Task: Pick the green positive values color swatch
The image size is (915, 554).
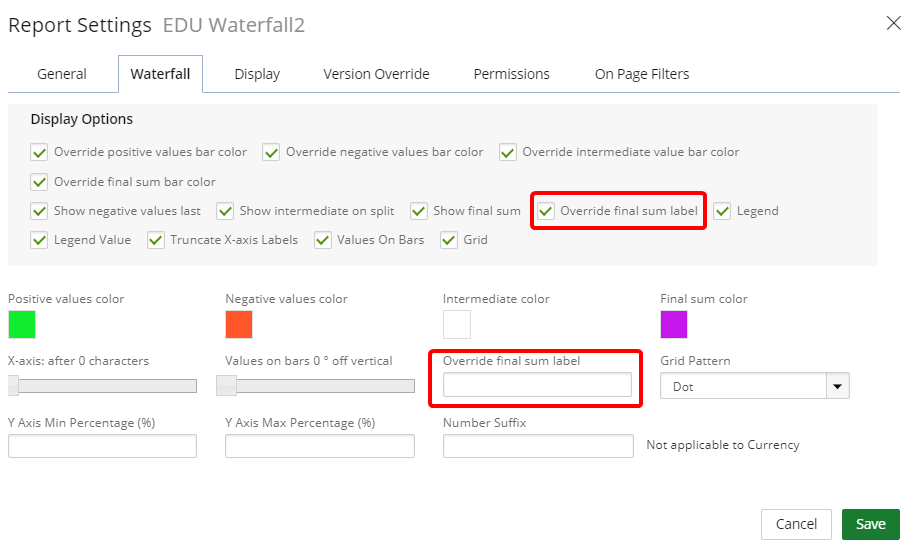Action: coord(22,325)
